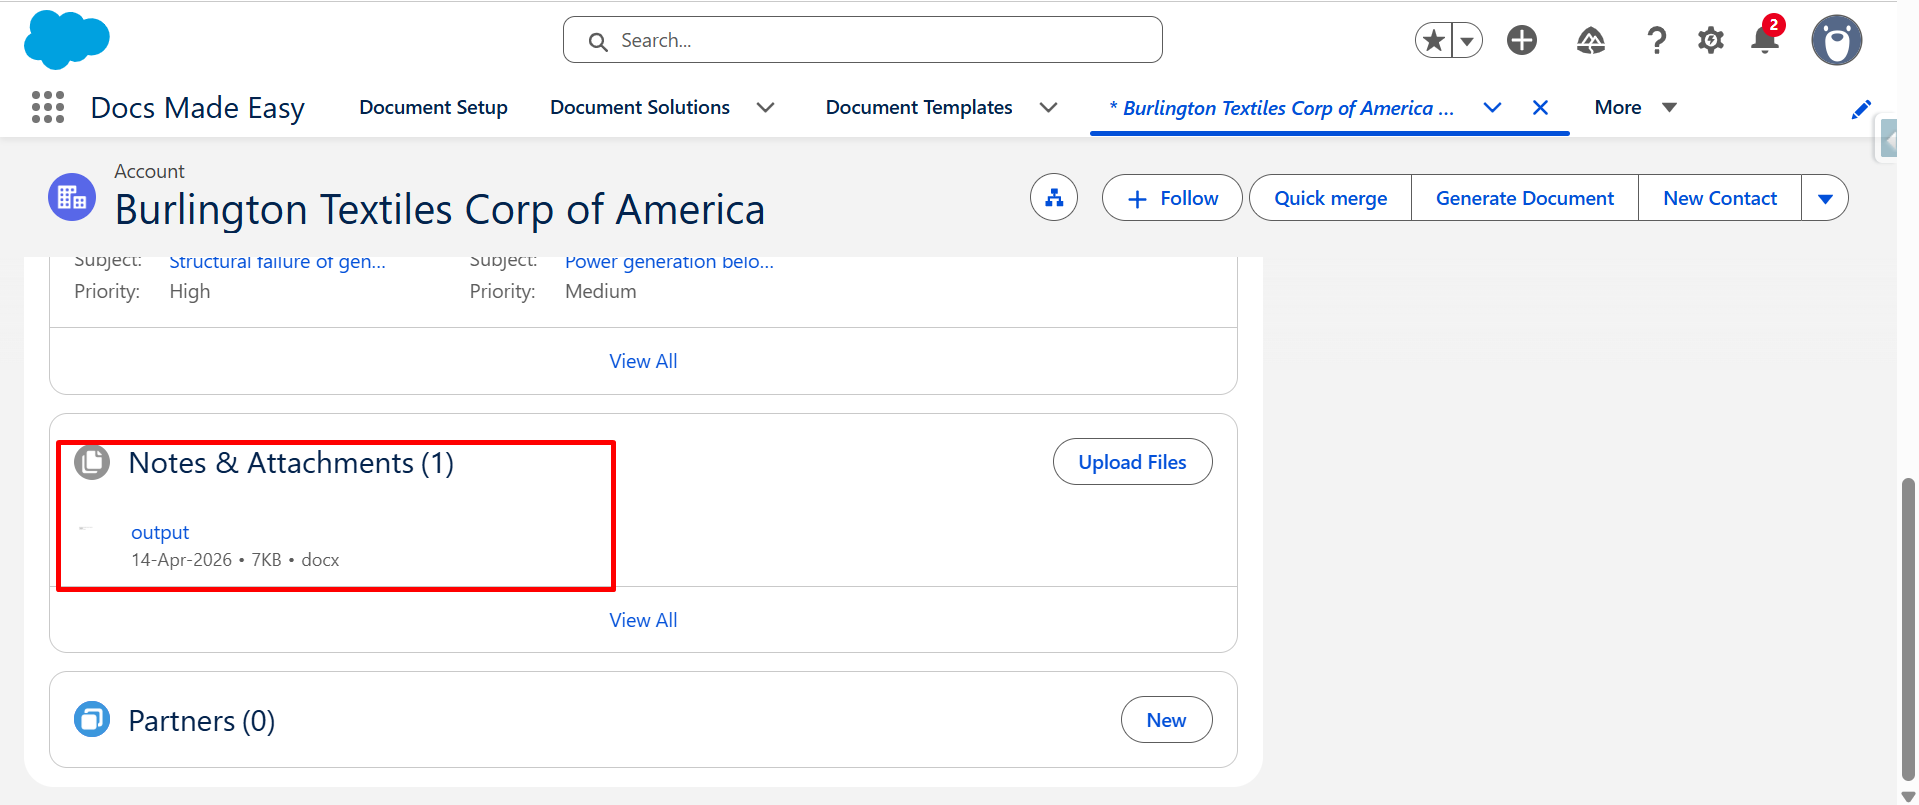Viewport: 1919px width, 805px height.
Task: Open the Structural failure case link
Action: [x=277, y=263]
